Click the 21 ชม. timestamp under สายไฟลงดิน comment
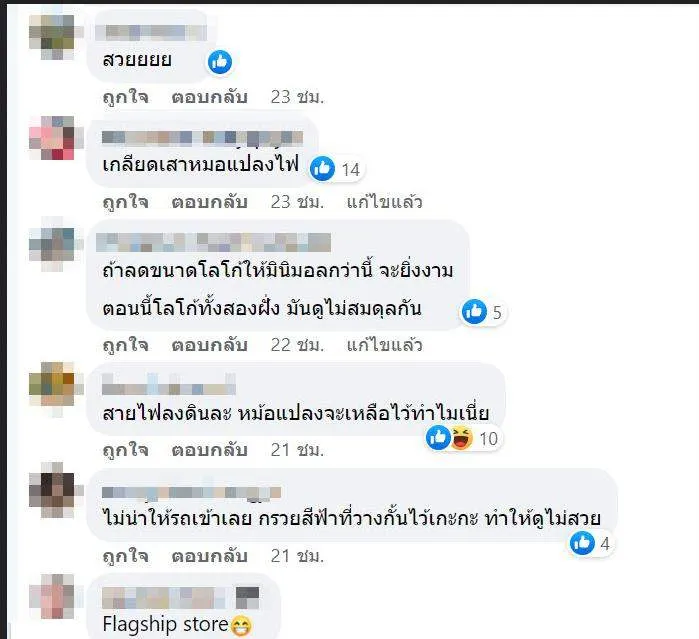The width and height of the screenshot is (699, 639). point(297,450)
